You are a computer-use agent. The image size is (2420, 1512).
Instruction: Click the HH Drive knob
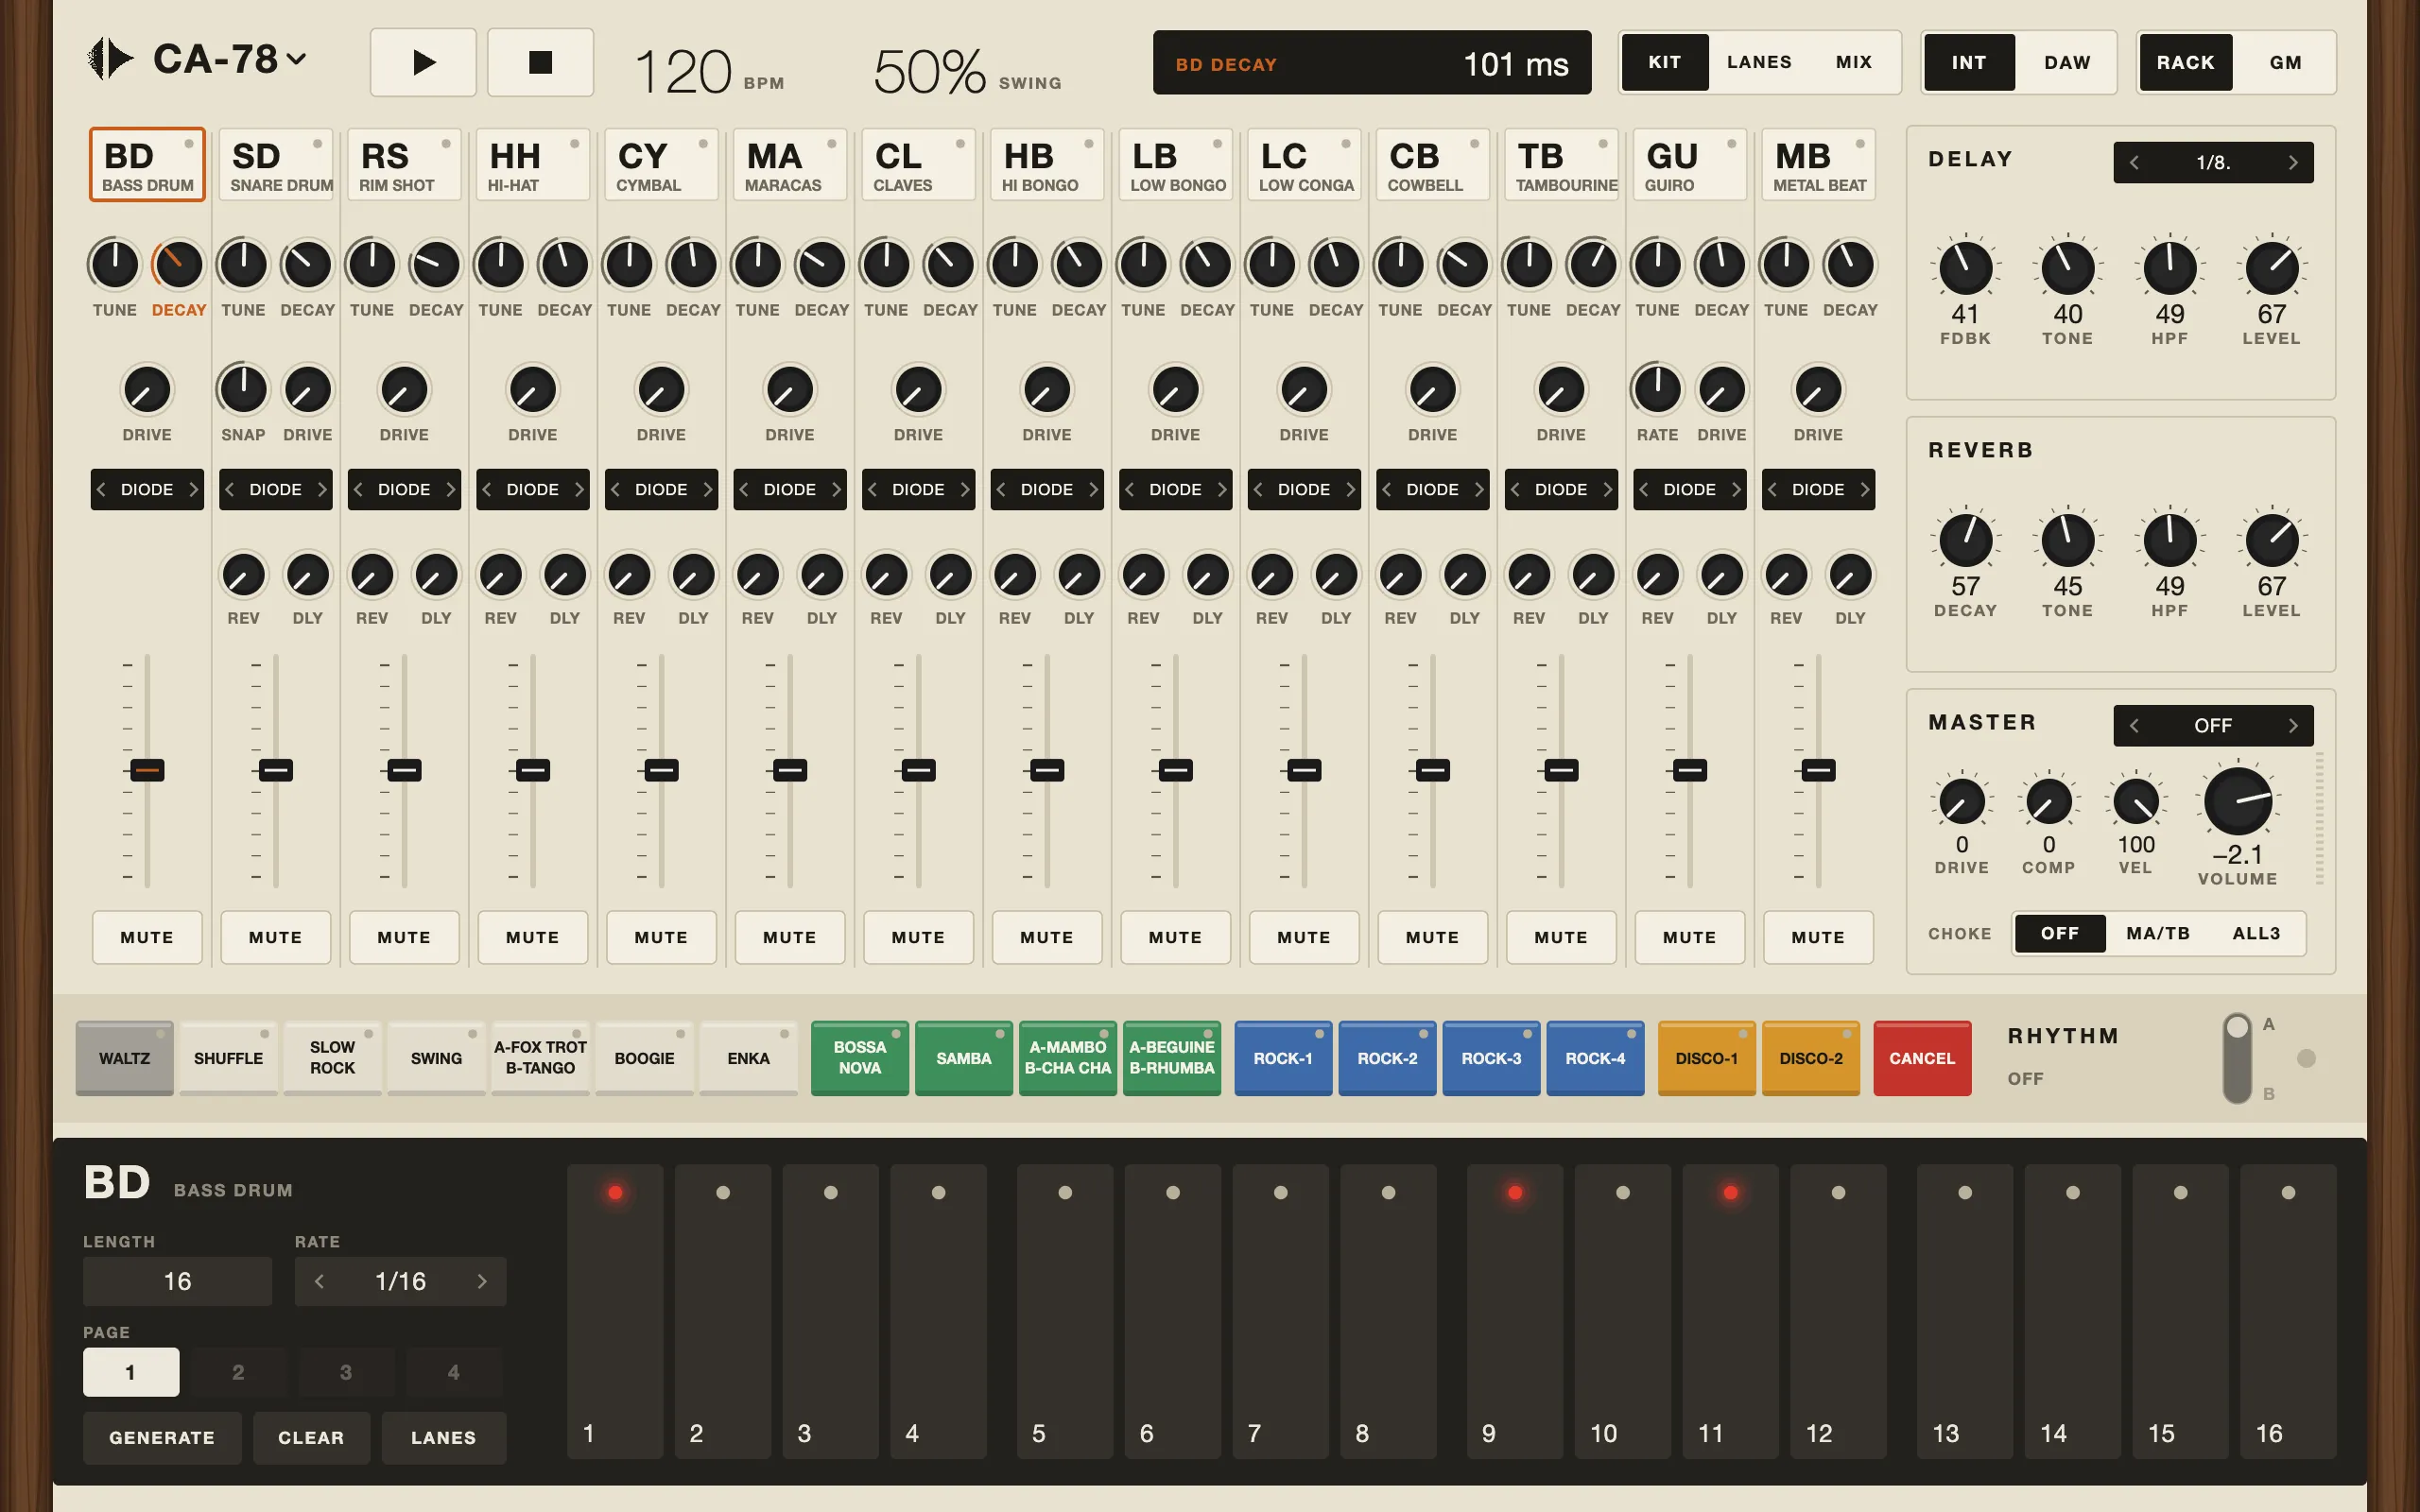click(x=532, y=390)
